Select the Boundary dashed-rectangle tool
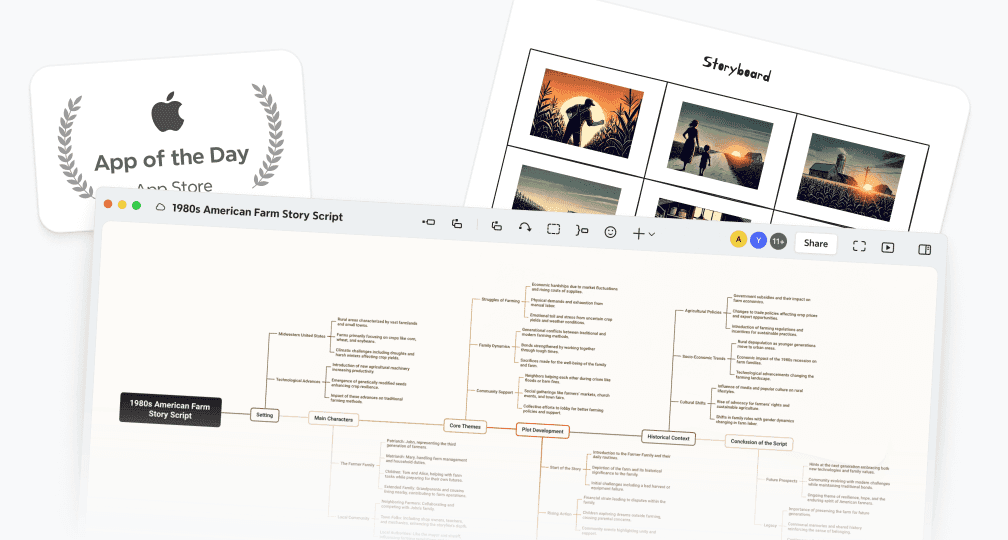The image size is (1008, 540). (553, 229)
